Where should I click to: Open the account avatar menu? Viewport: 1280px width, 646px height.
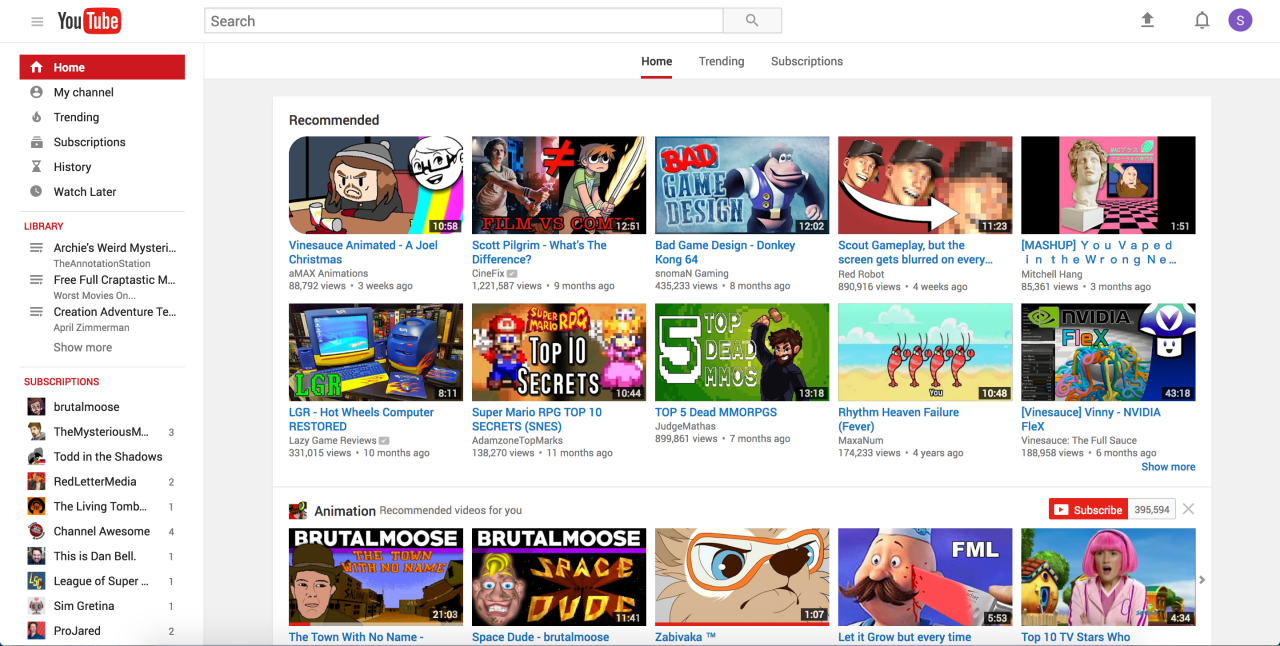pyautogui.click(x=1240, y=20)
